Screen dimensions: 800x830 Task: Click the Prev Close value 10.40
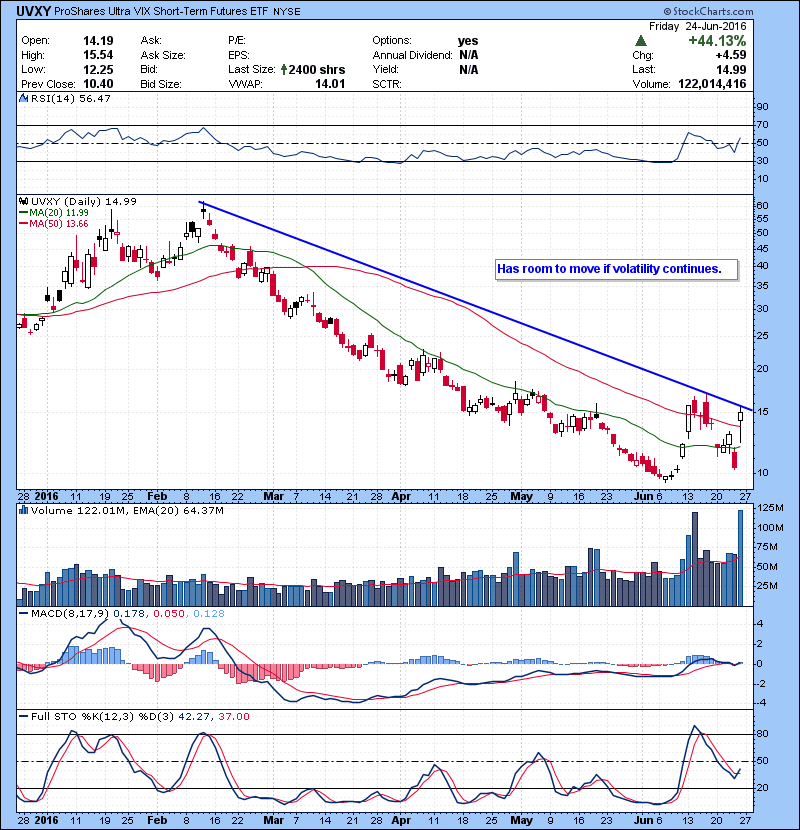(x=98, y=84)
